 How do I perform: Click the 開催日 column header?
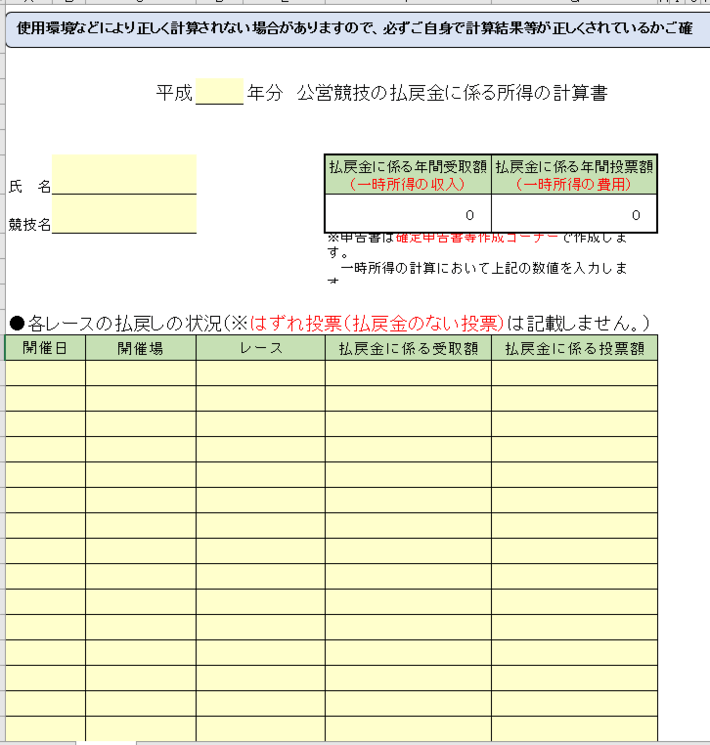point(45,348)
